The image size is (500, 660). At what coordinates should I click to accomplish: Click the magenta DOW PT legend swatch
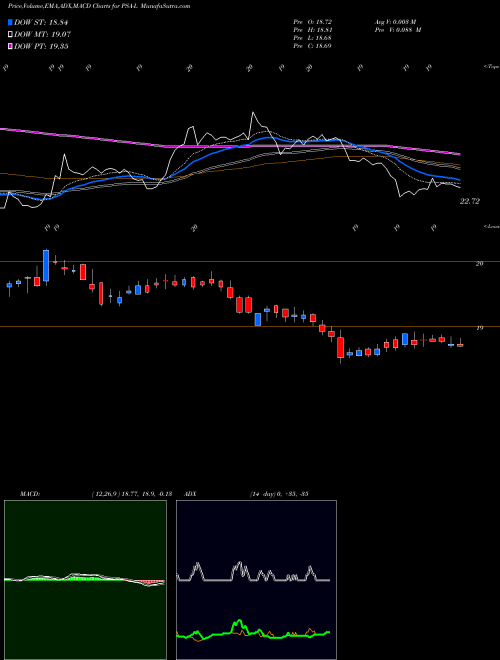click(x=10, y=46)
